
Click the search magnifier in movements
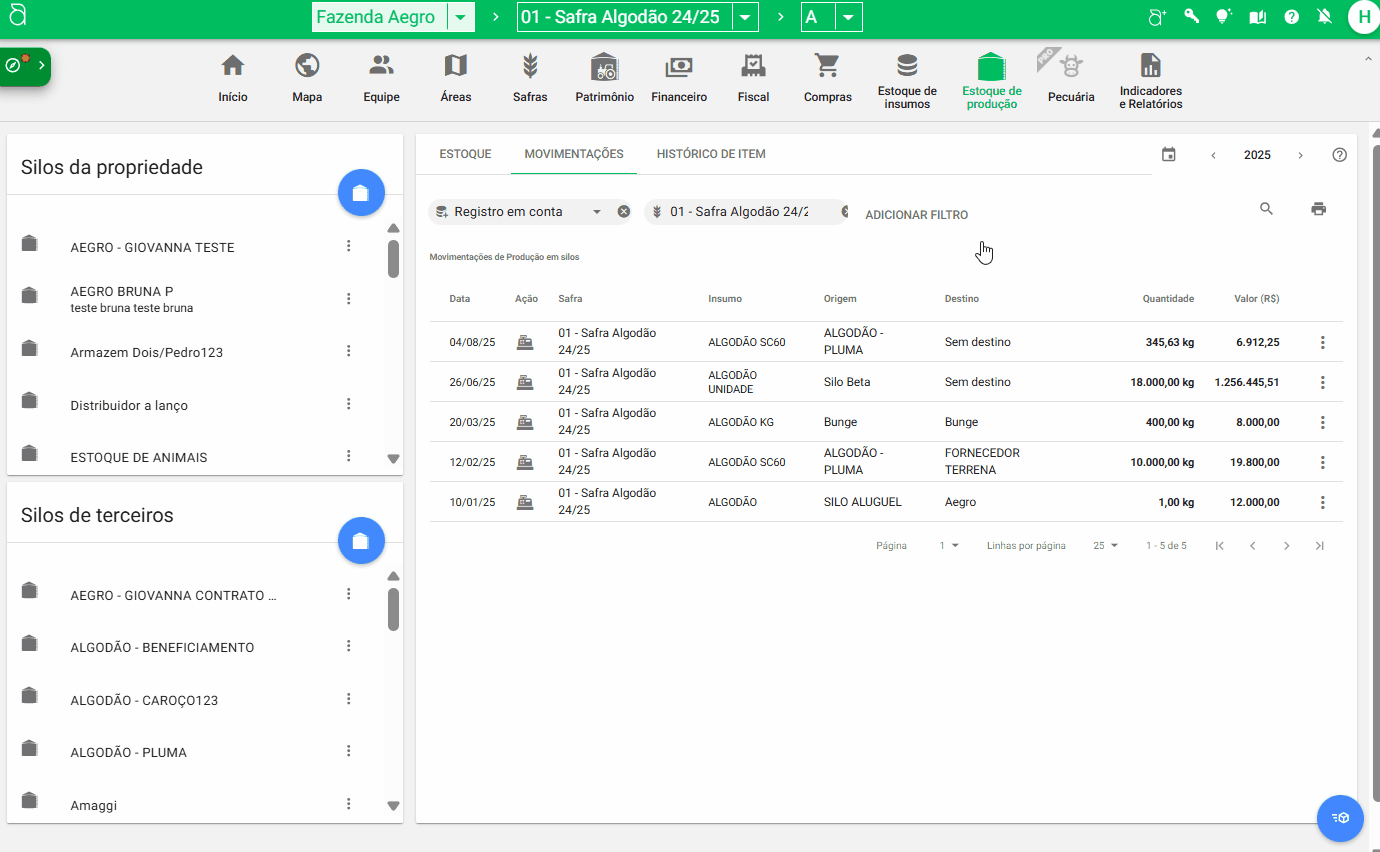pos(1266,209)
